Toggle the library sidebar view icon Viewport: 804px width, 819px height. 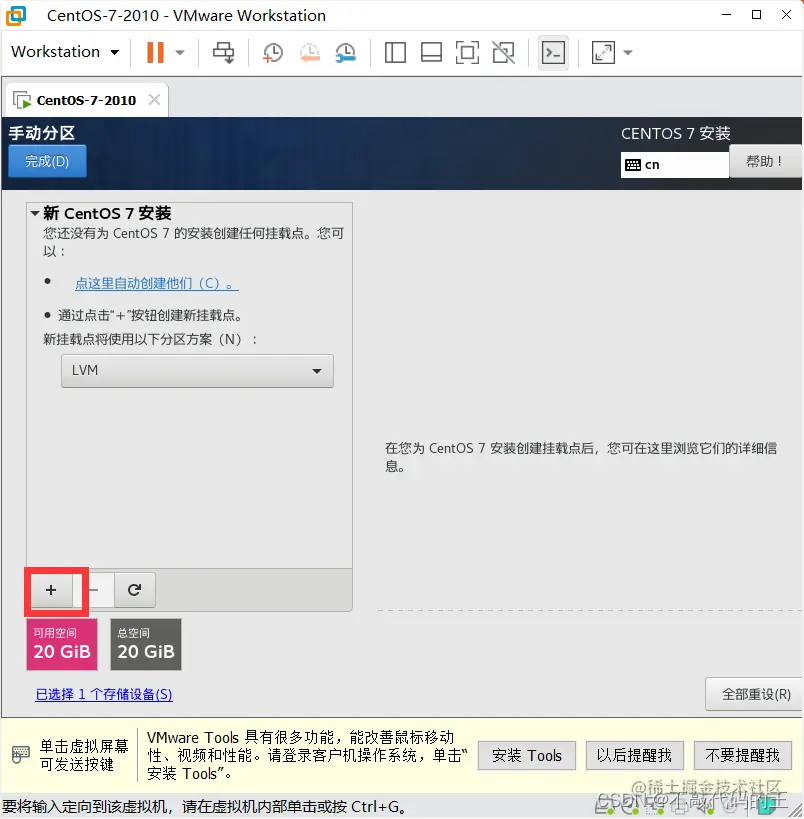(x=395, y=52)
